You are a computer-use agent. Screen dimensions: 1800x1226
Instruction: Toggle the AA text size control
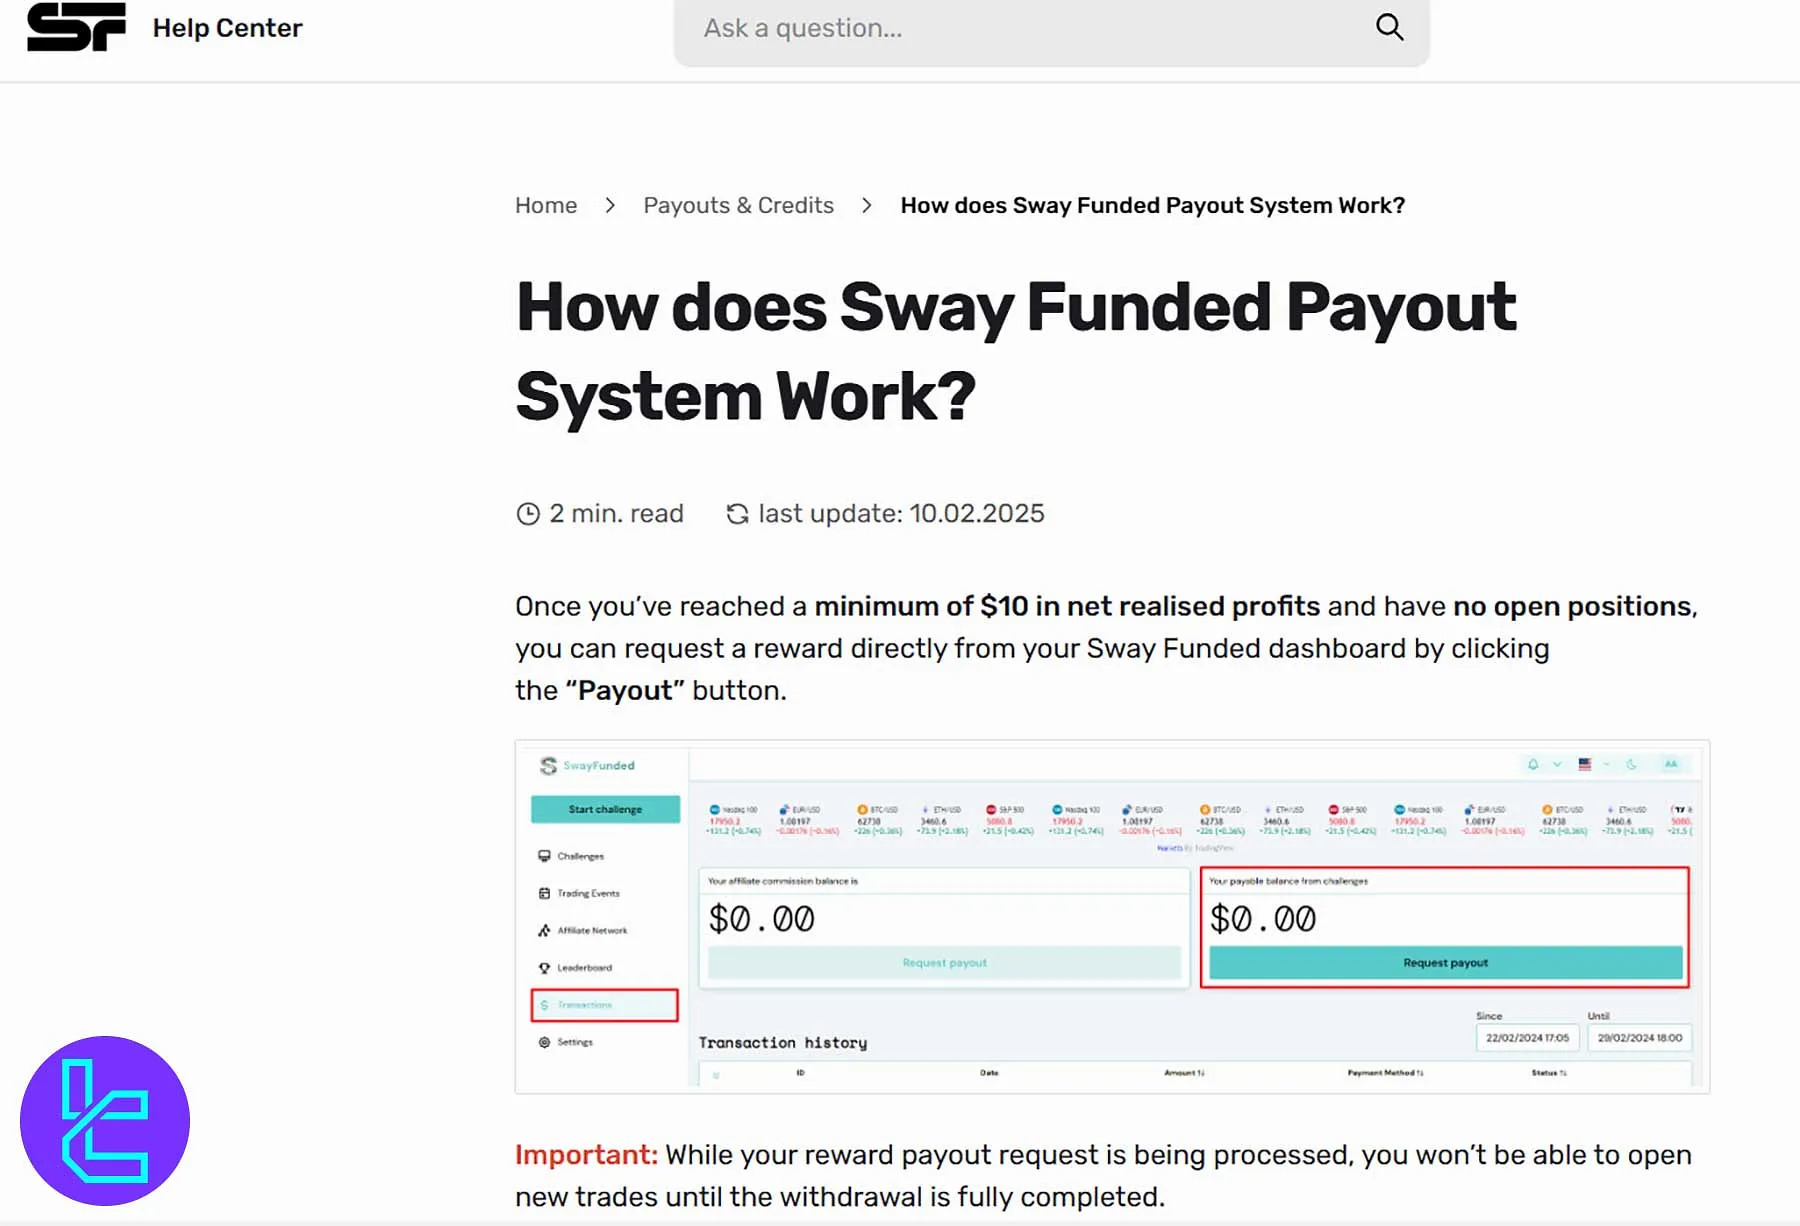[x=1671, y=763]
